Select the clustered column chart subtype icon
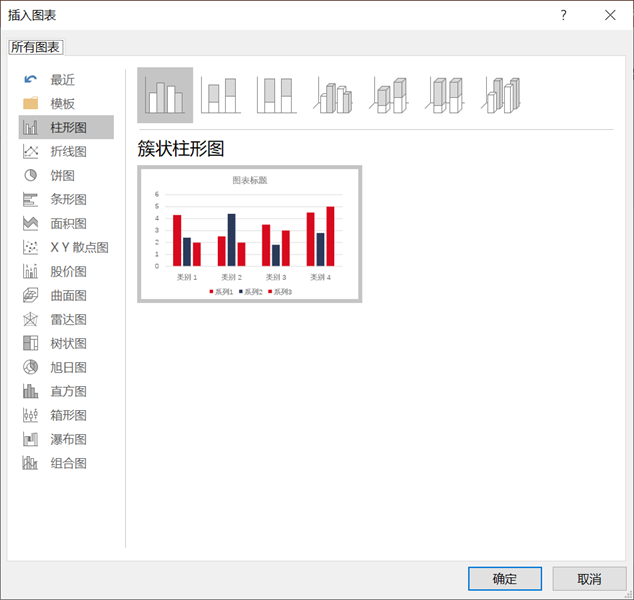The image size is (634, 600). 165,95
